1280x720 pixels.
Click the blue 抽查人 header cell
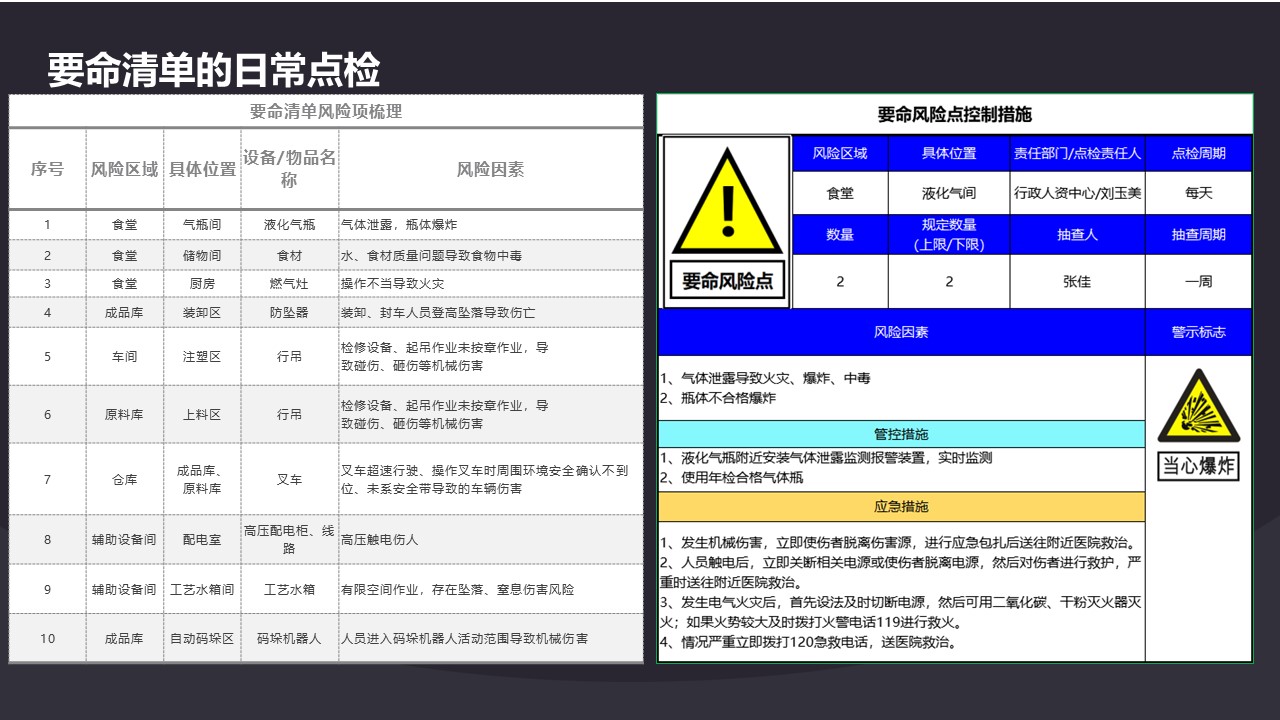(1077, 234)
